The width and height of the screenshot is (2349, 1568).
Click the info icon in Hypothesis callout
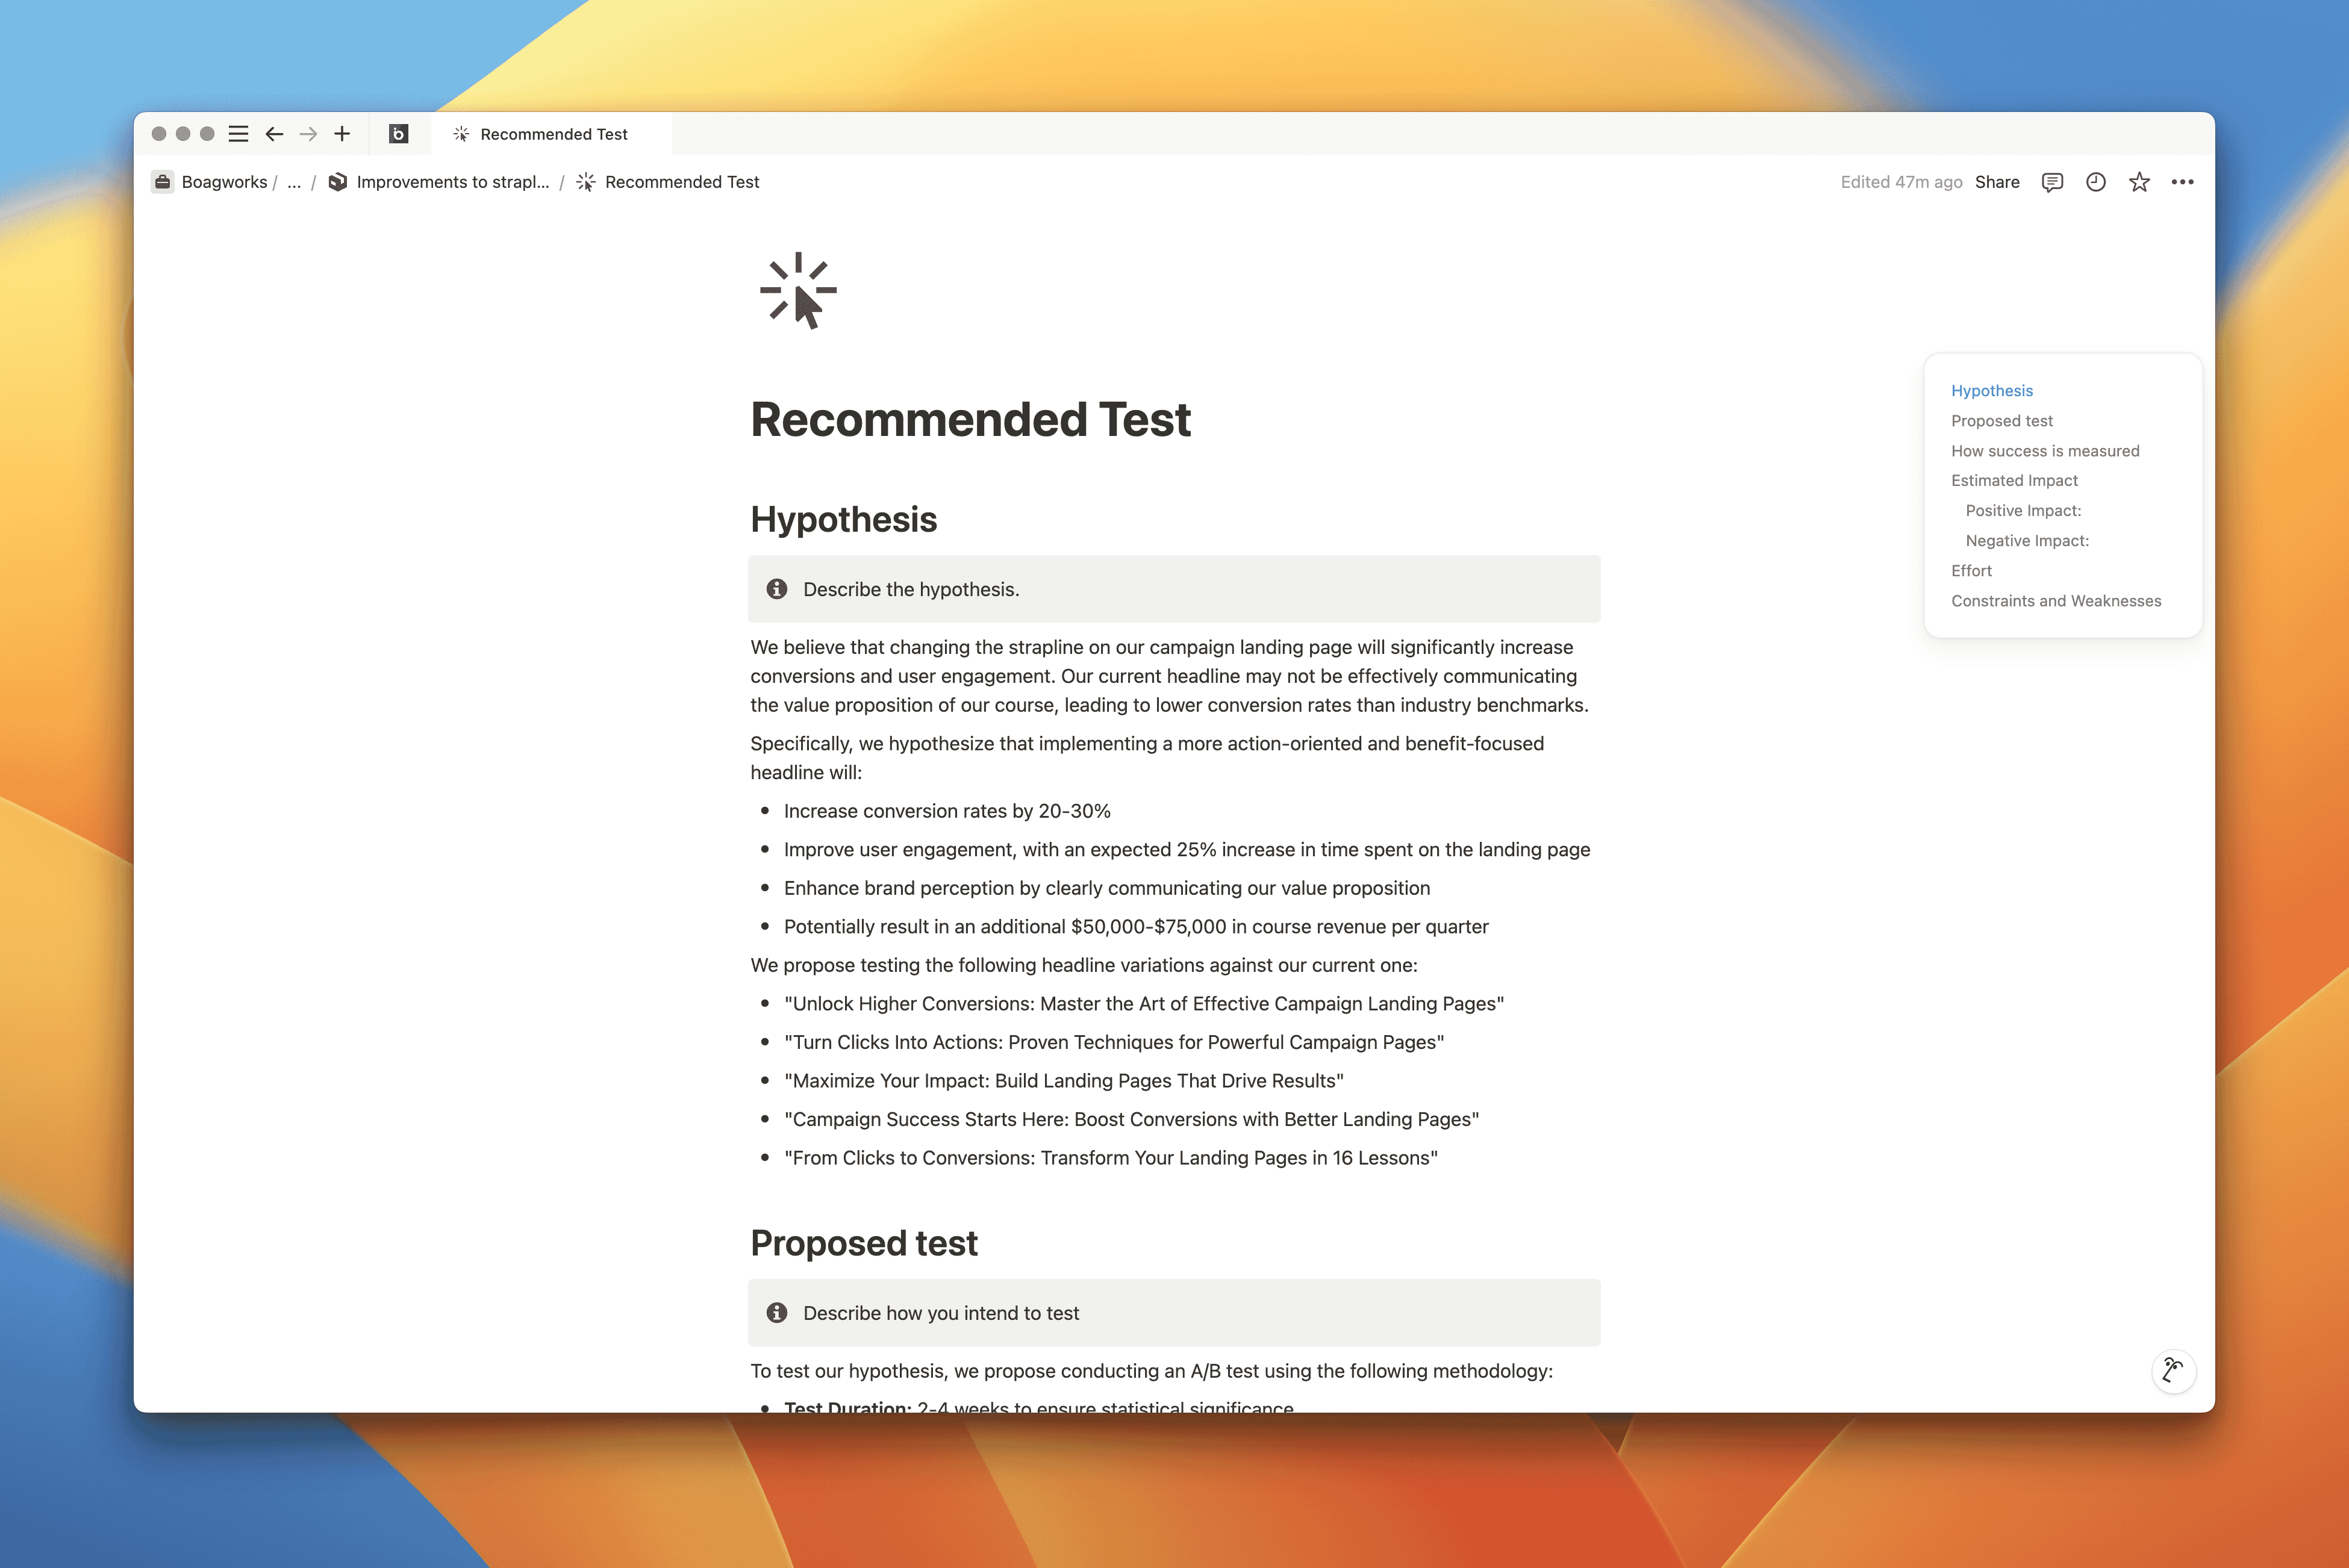777,588
